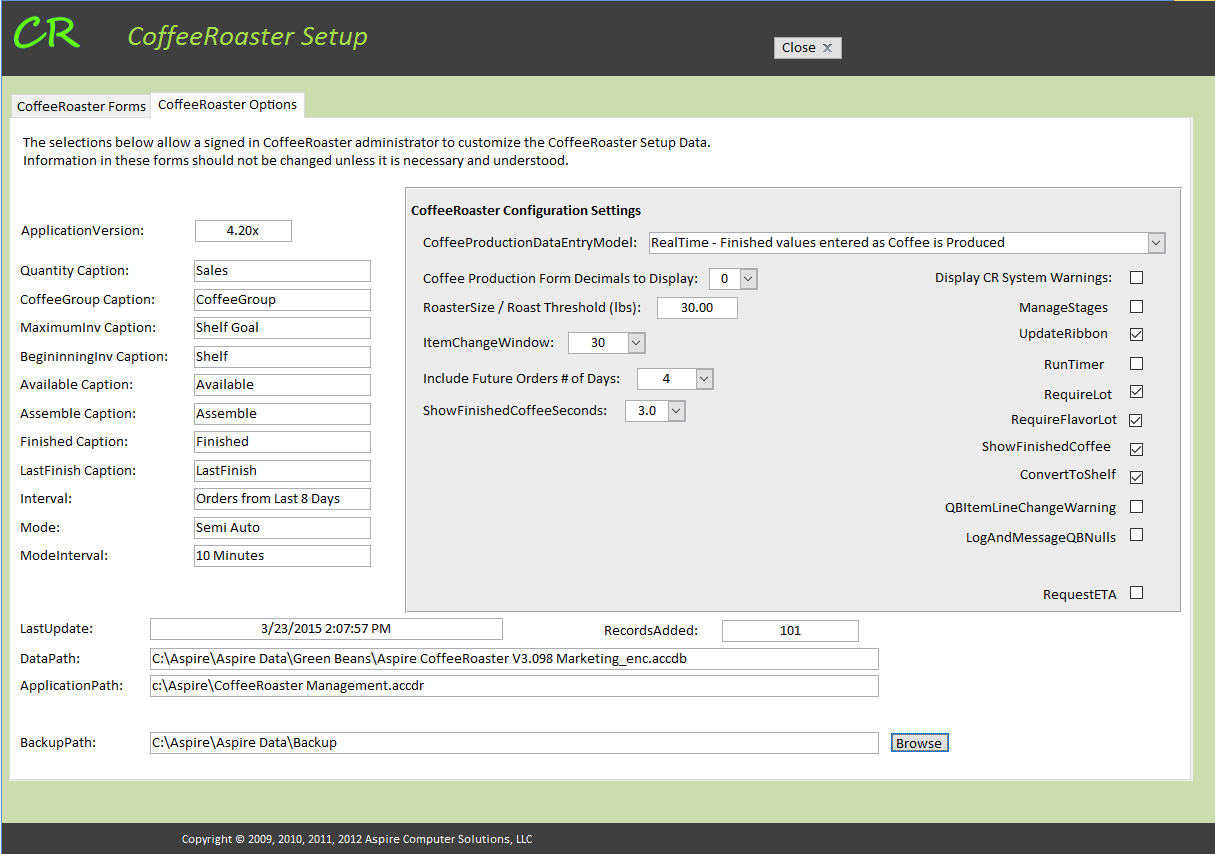Edit the Finished Caption field

[282, 442]
